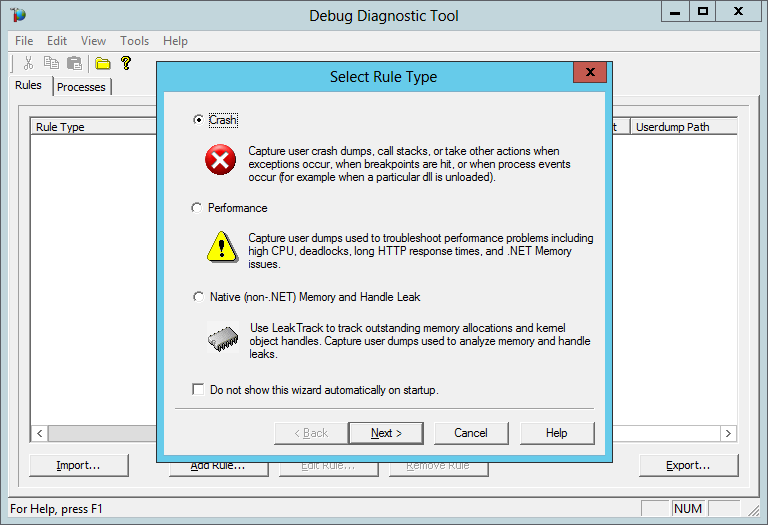The height and width of the screenshot is (525, 768).
Task: Click the right scroll arrow of rules list
Action: (728, 433)
